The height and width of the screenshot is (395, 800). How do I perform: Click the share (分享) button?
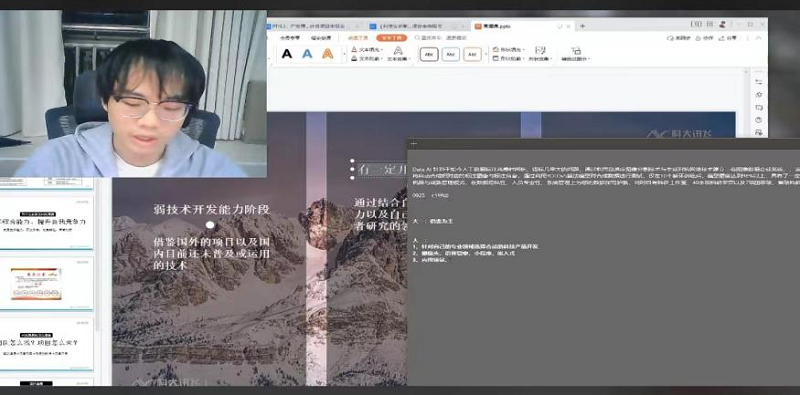[x=729, y=38]
